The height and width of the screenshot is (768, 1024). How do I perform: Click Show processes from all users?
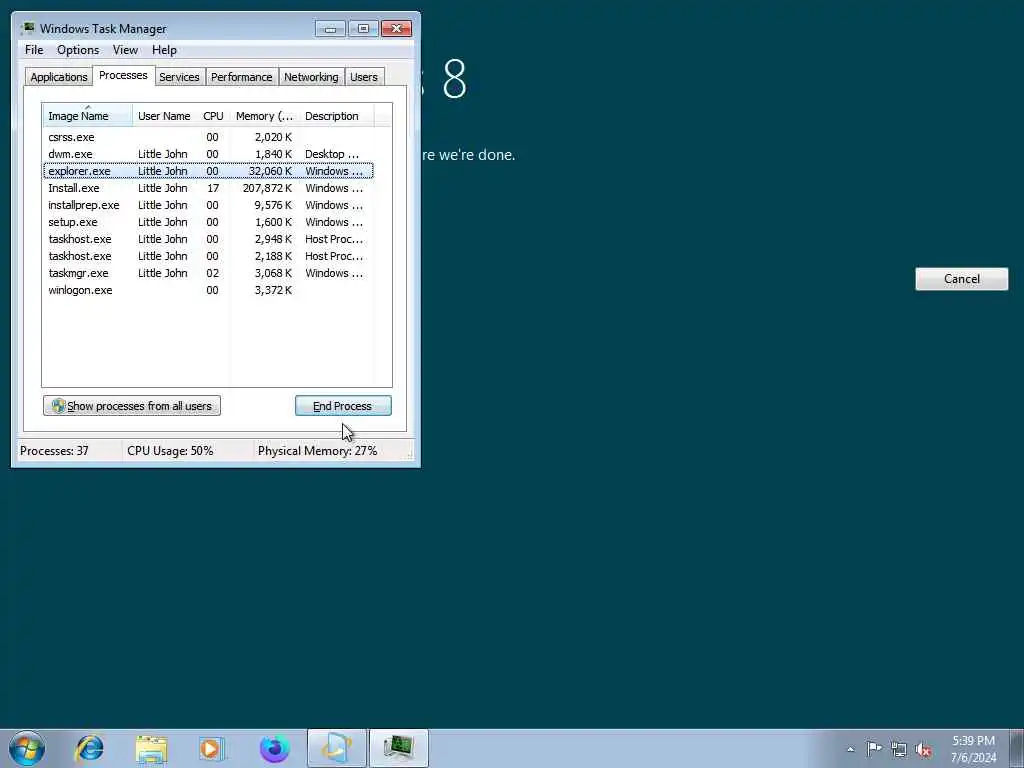(x=132, y=406)
